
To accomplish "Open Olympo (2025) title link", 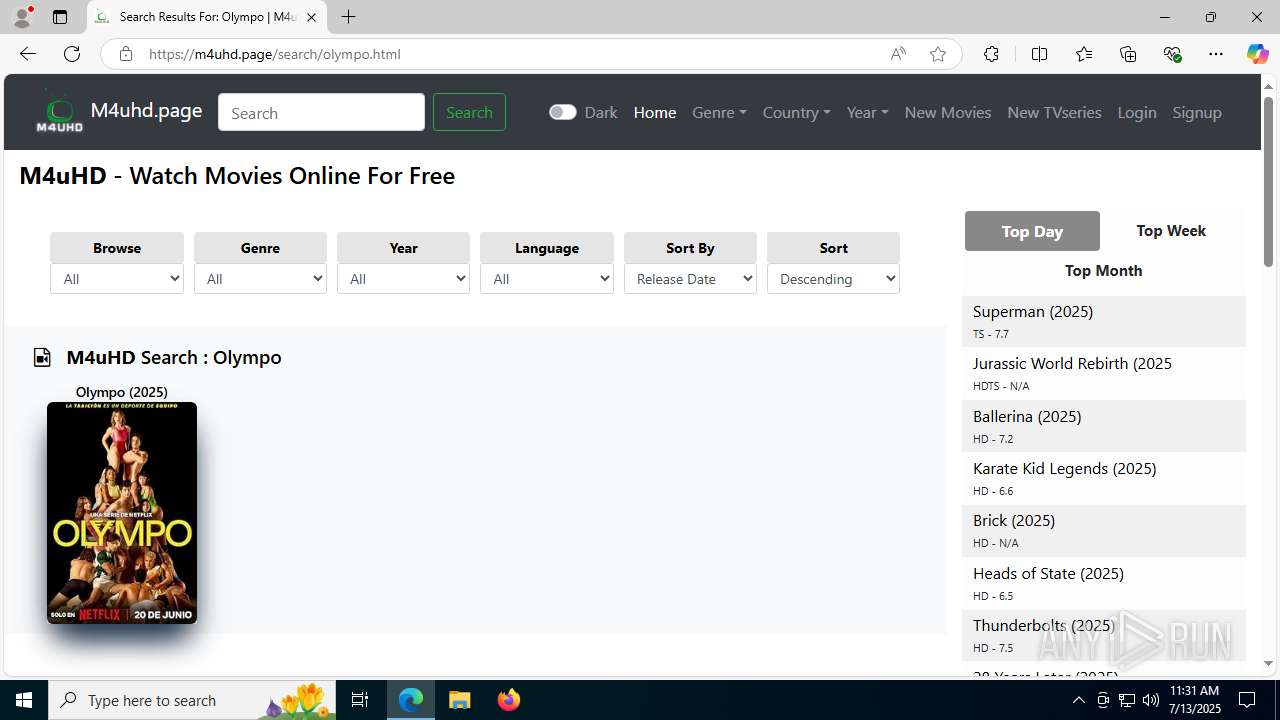I will pos(122,392).
